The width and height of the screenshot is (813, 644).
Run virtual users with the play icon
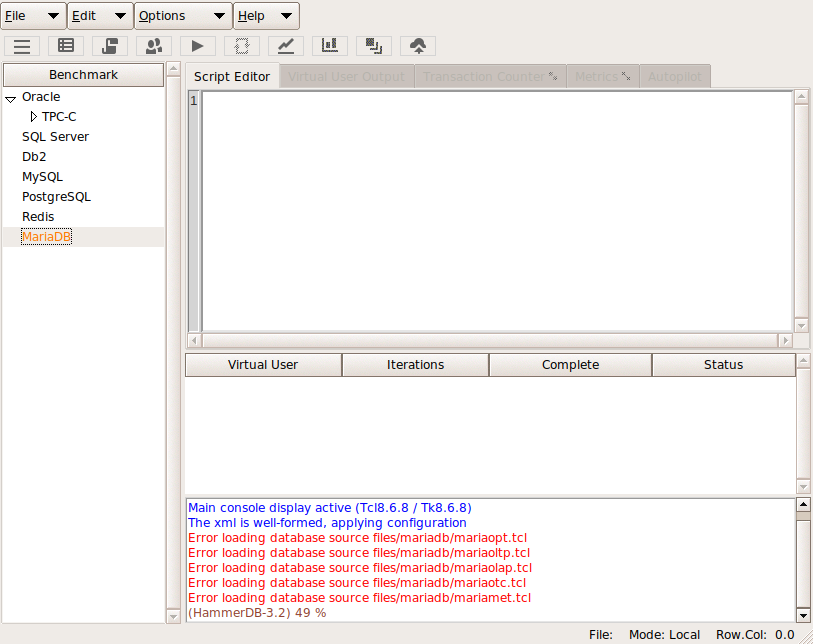[198, 46]
